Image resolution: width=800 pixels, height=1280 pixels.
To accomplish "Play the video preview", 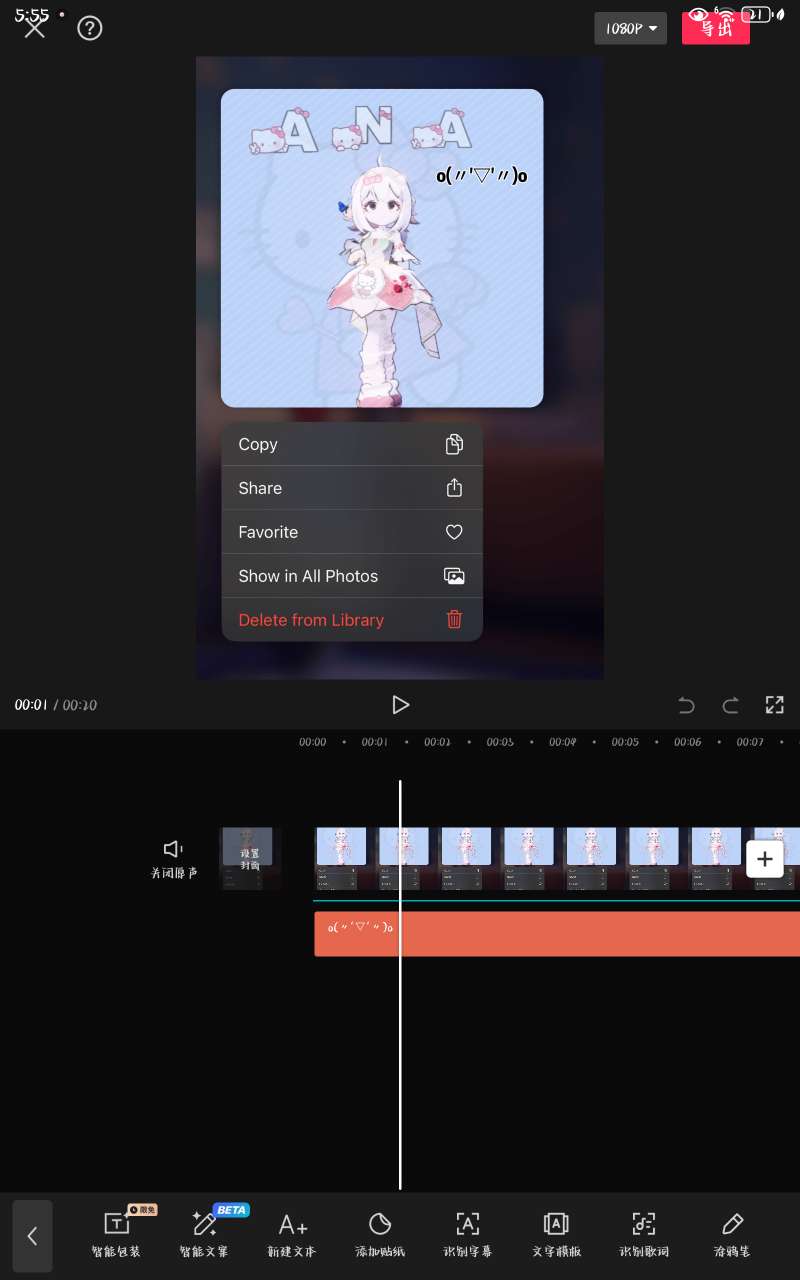I will pos(400,705).
